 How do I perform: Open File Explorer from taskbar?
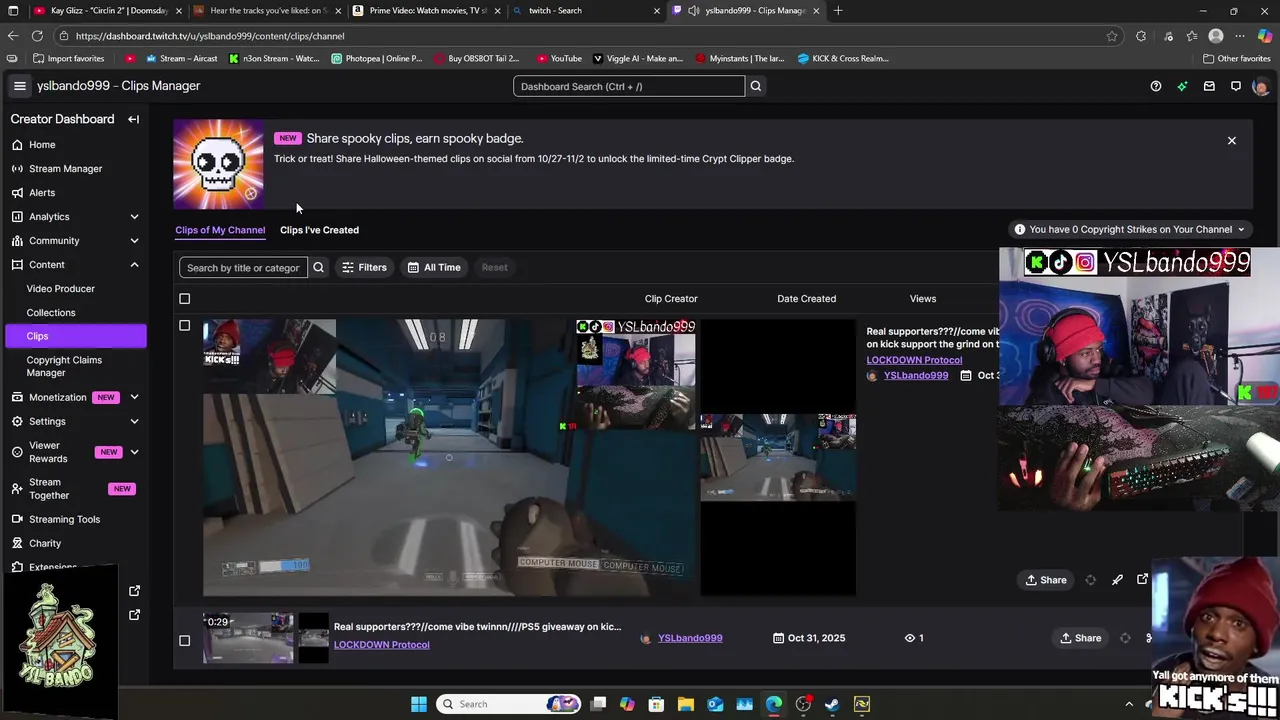click(x=686, y=704)
